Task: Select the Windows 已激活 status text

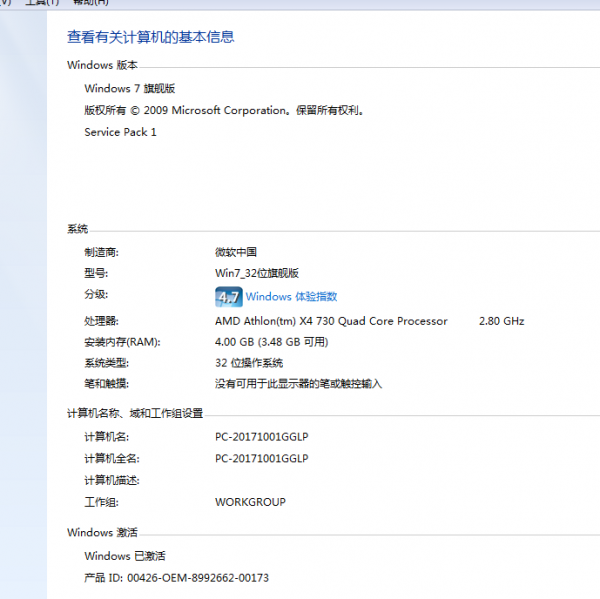Action: coord(125,556)
